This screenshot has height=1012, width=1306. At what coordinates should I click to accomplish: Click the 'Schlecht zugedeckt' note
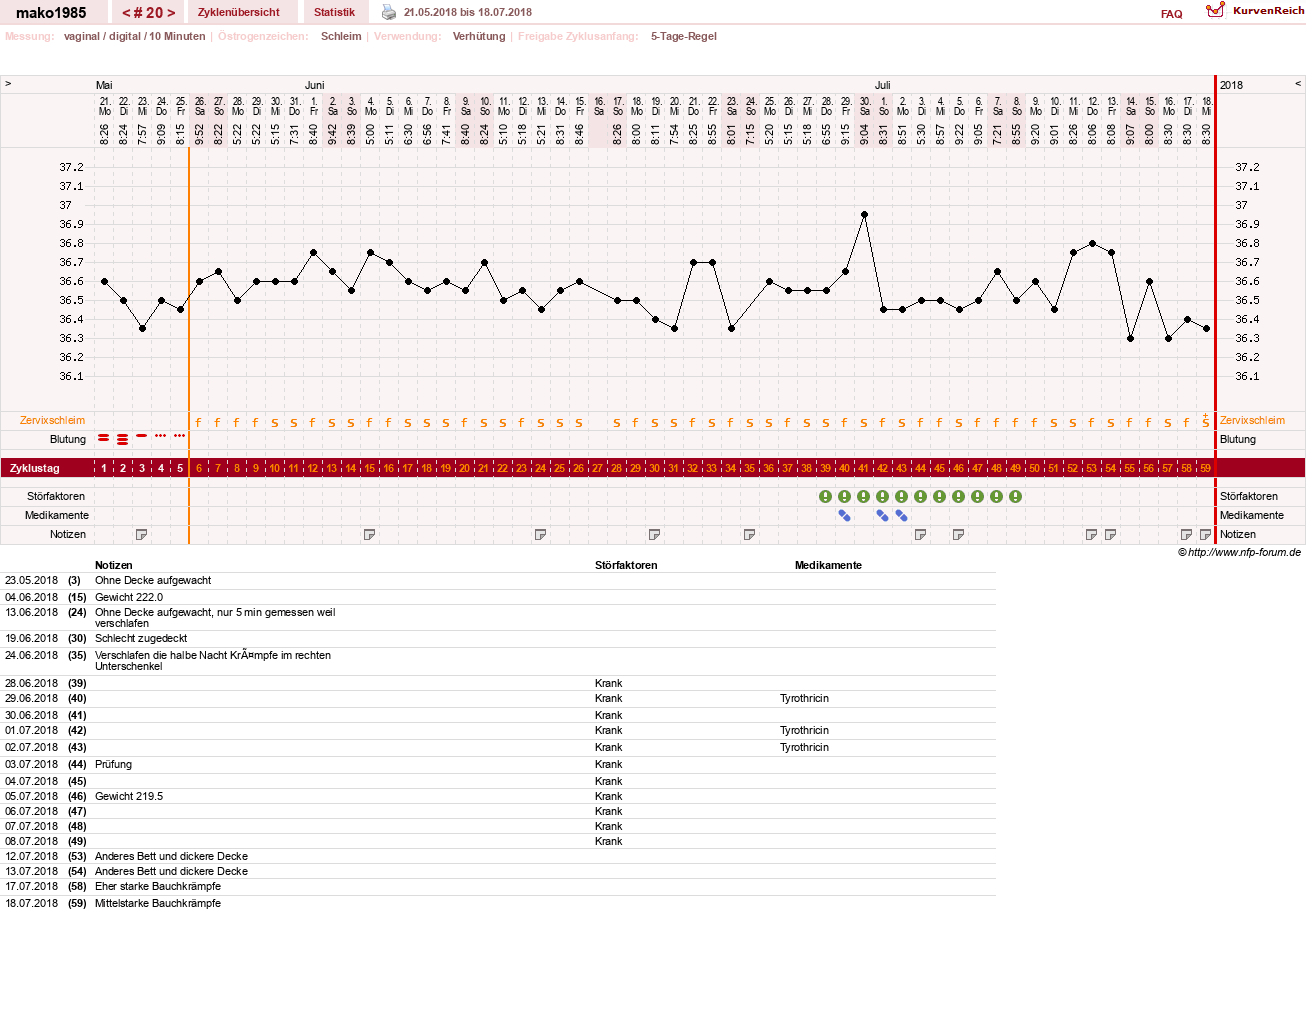pyautogui.click(x=141, y=639)
